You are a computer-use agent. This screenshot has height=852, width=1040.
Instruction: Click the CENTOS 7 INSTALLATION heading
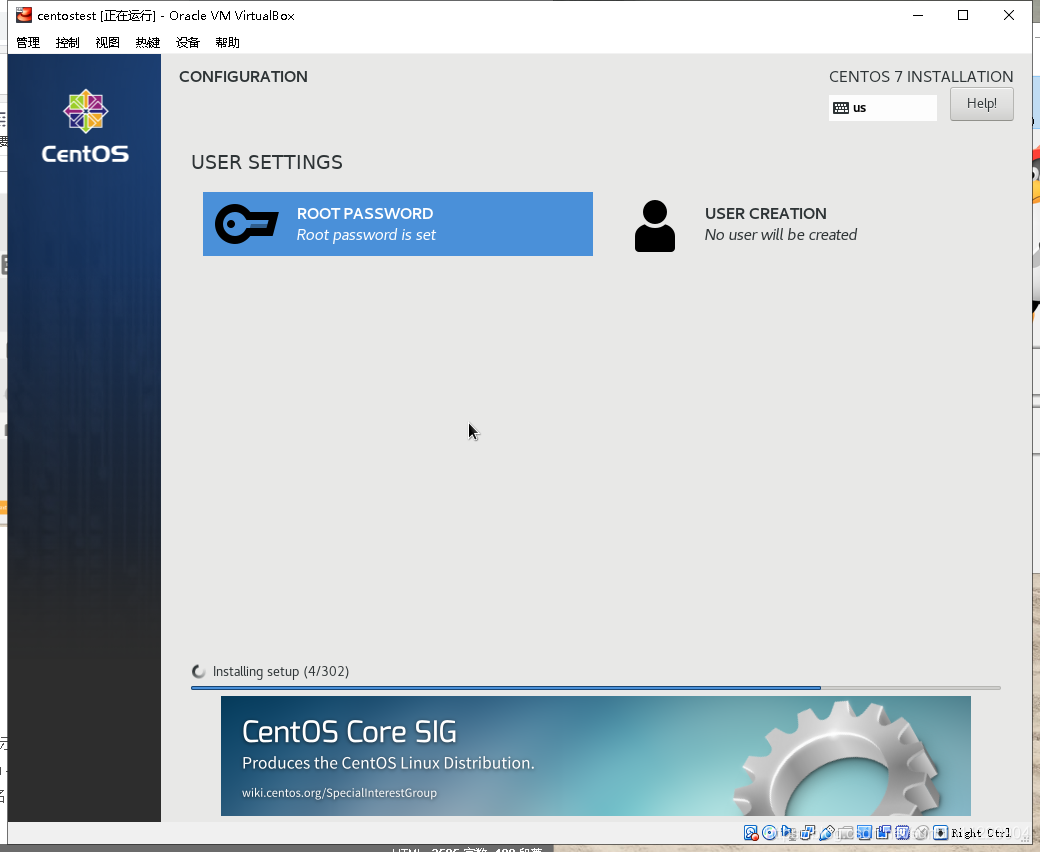coord(921,77)
